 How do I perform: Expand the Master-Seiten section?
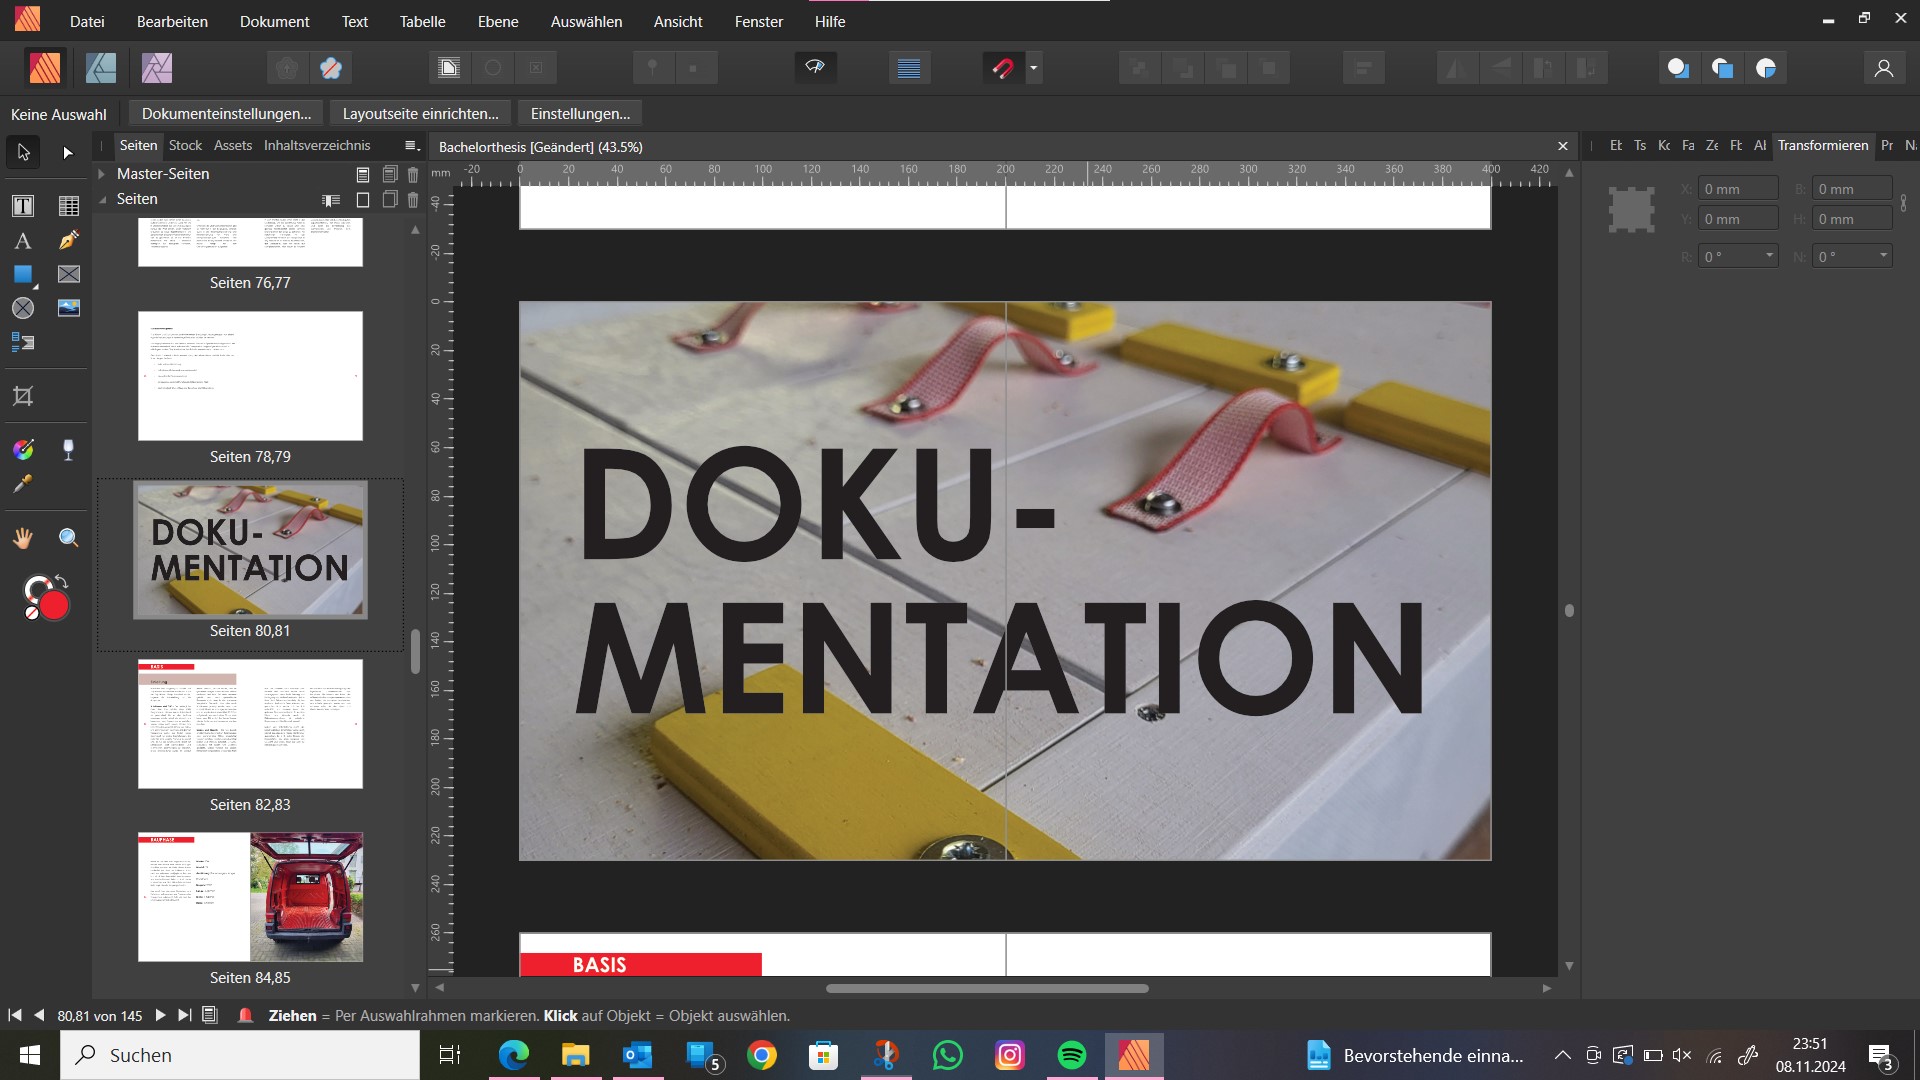(102, 174)
